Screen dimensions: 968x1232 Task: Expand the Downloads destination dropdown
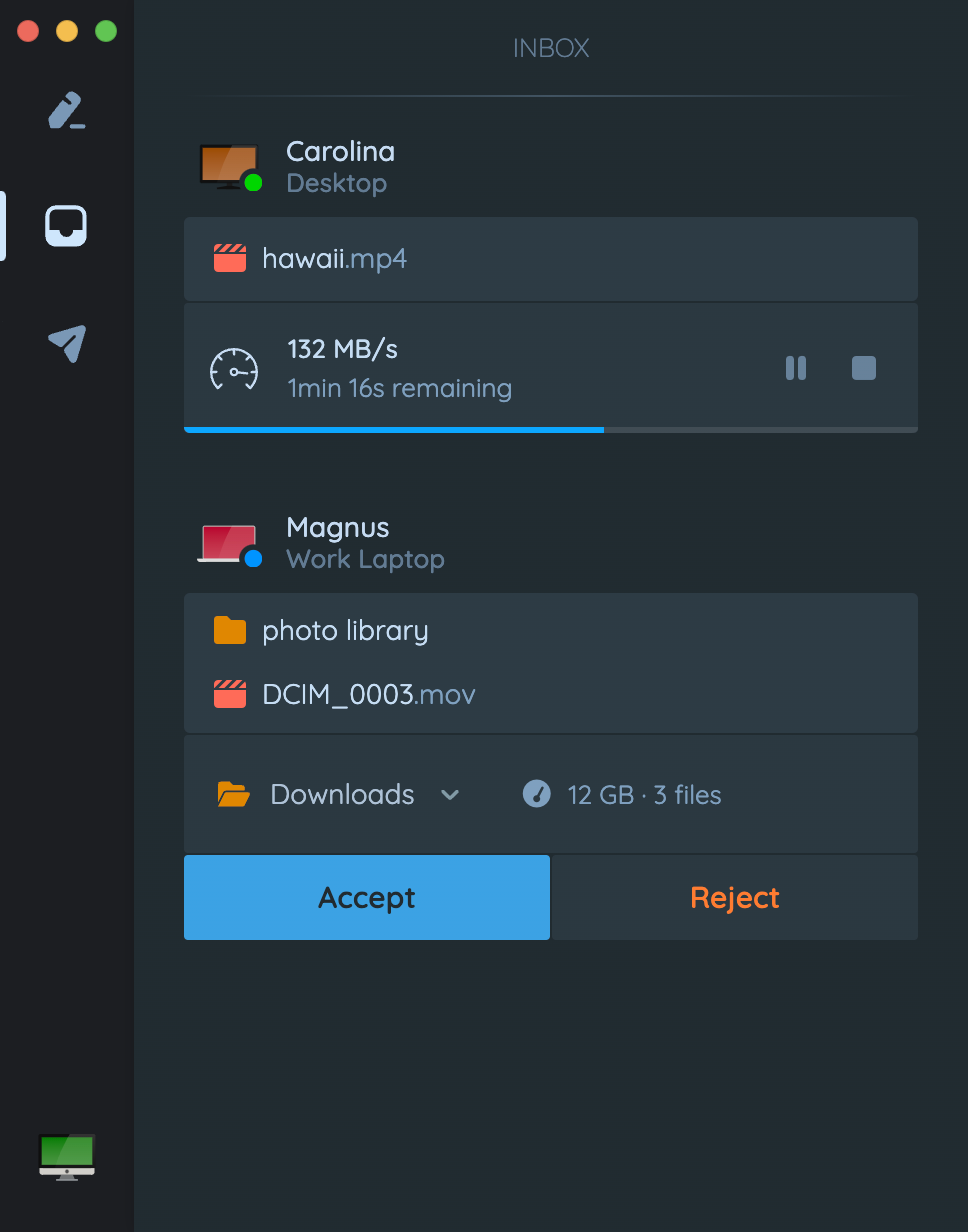[450, 795]
